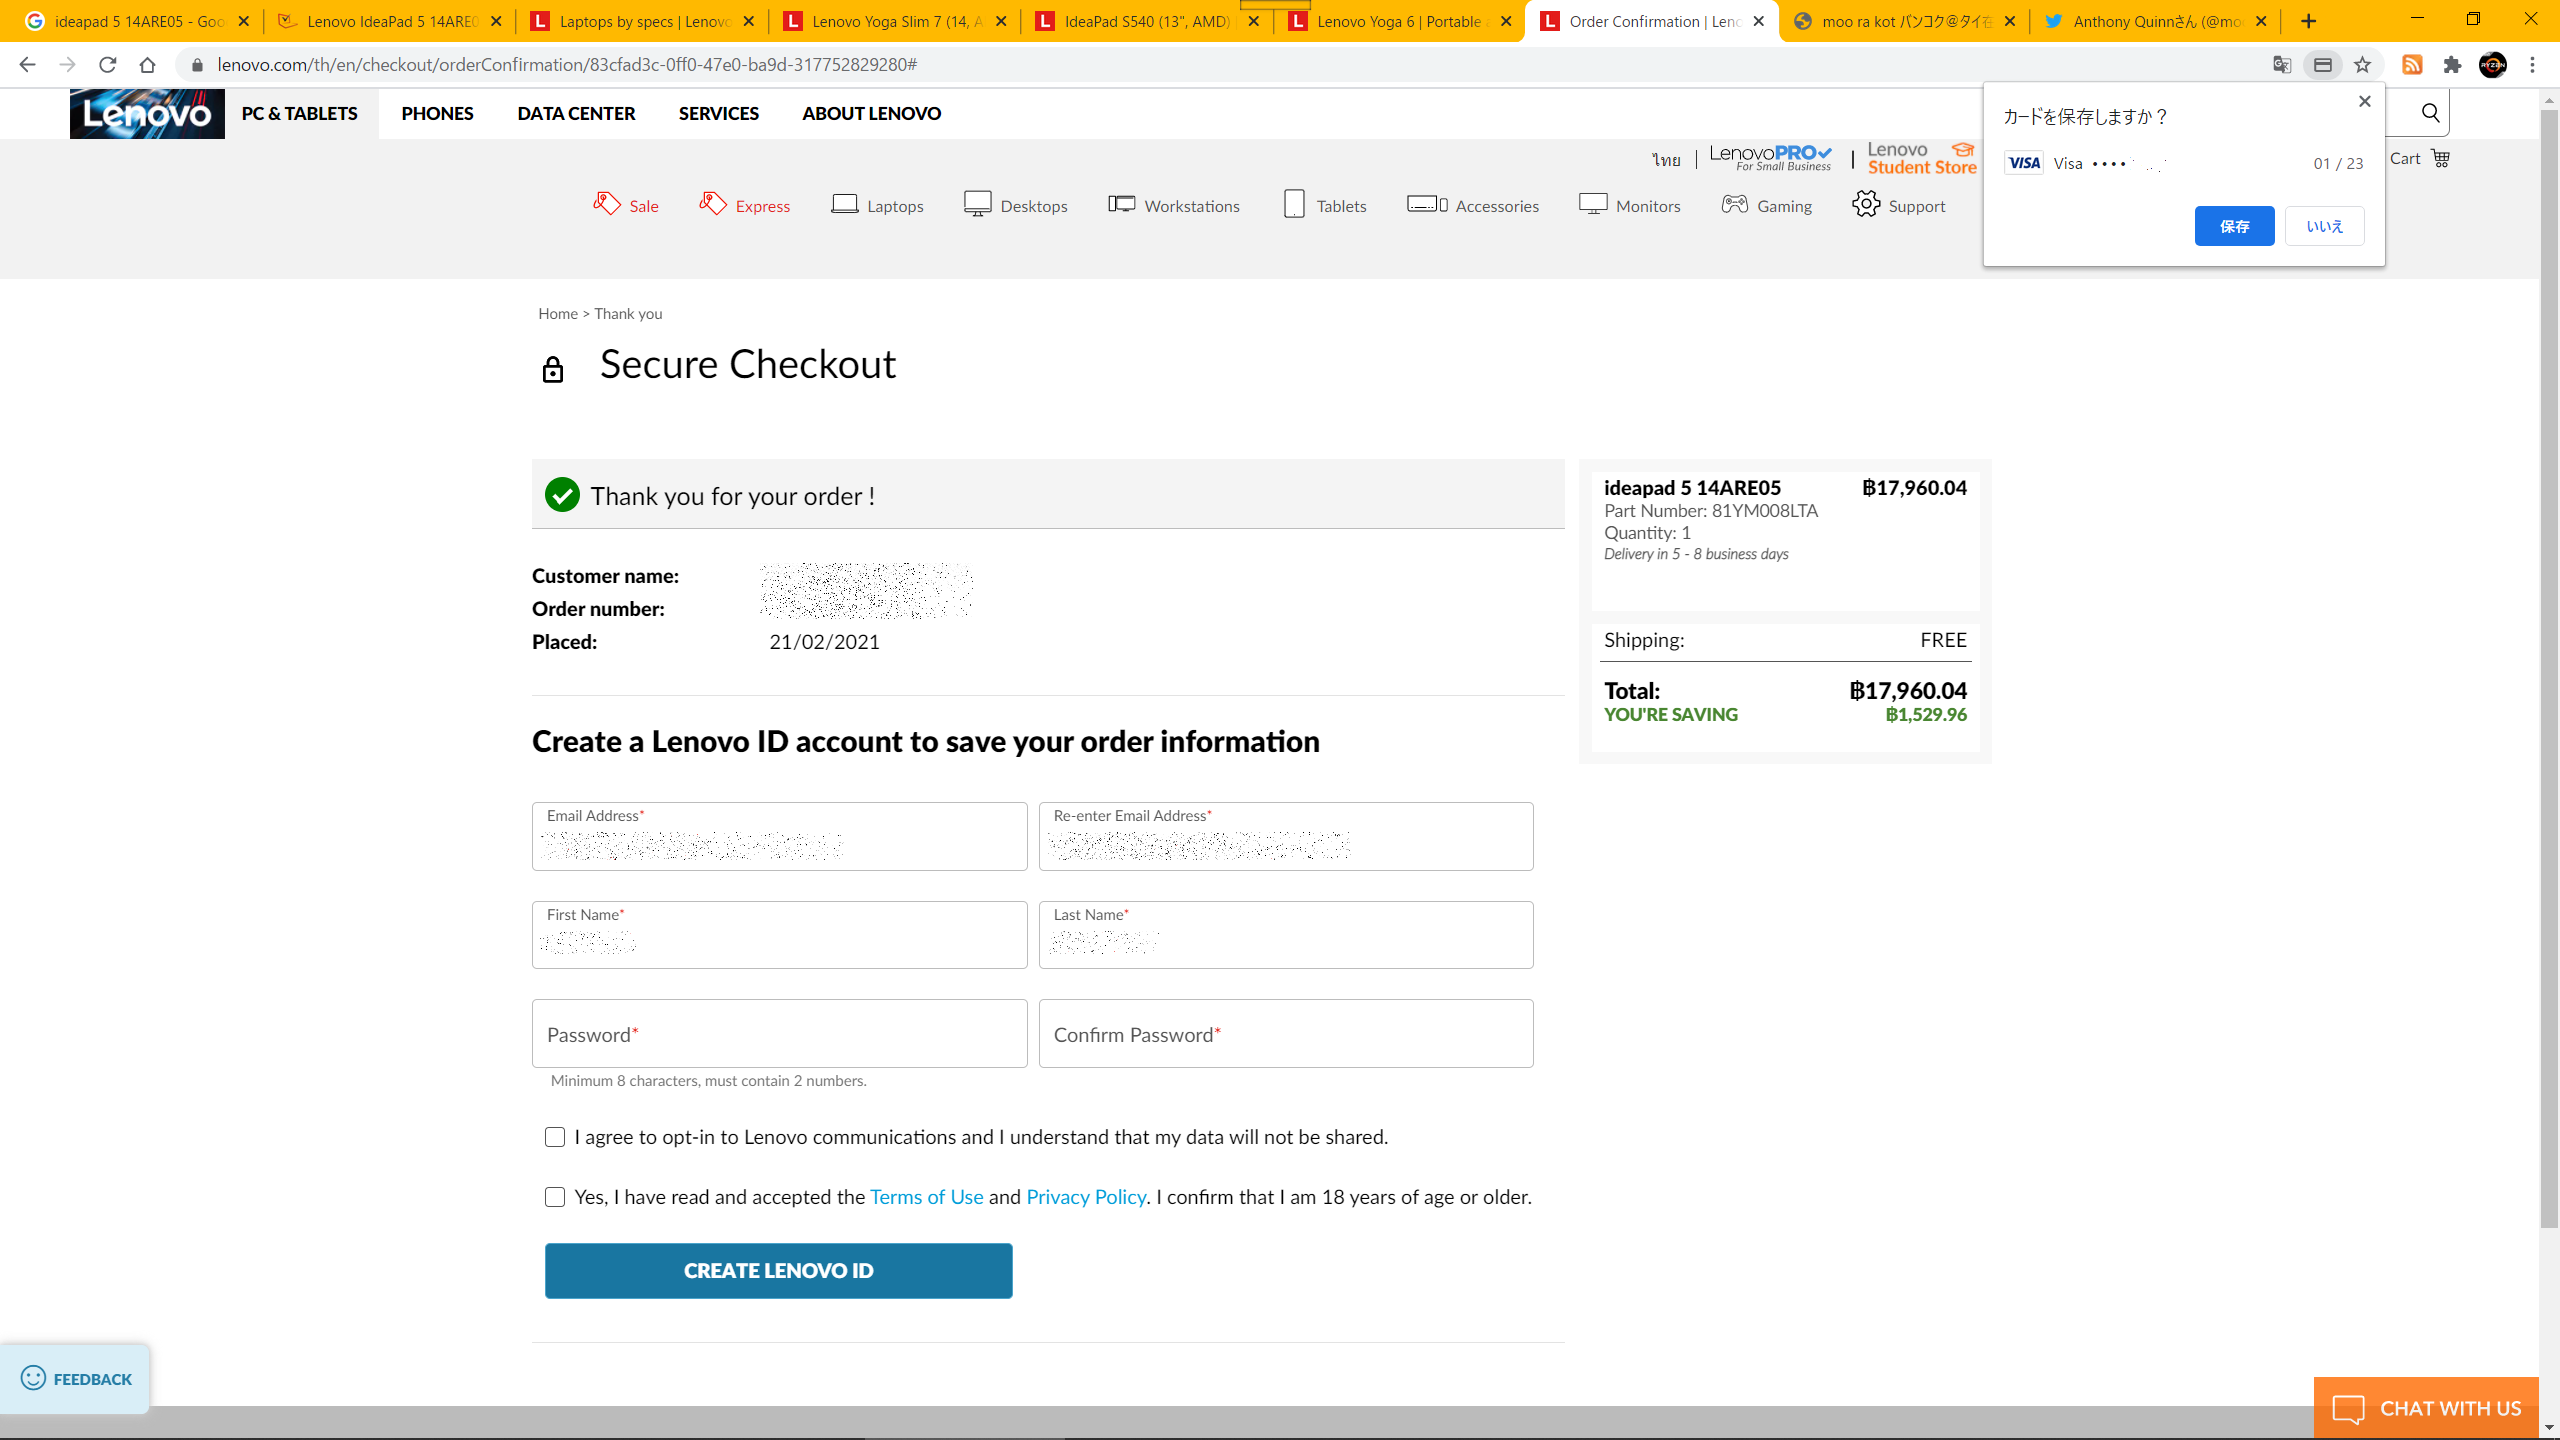Click the Home breadcrumb link
Screen dimensions: 2560x1440
(558, 314)
